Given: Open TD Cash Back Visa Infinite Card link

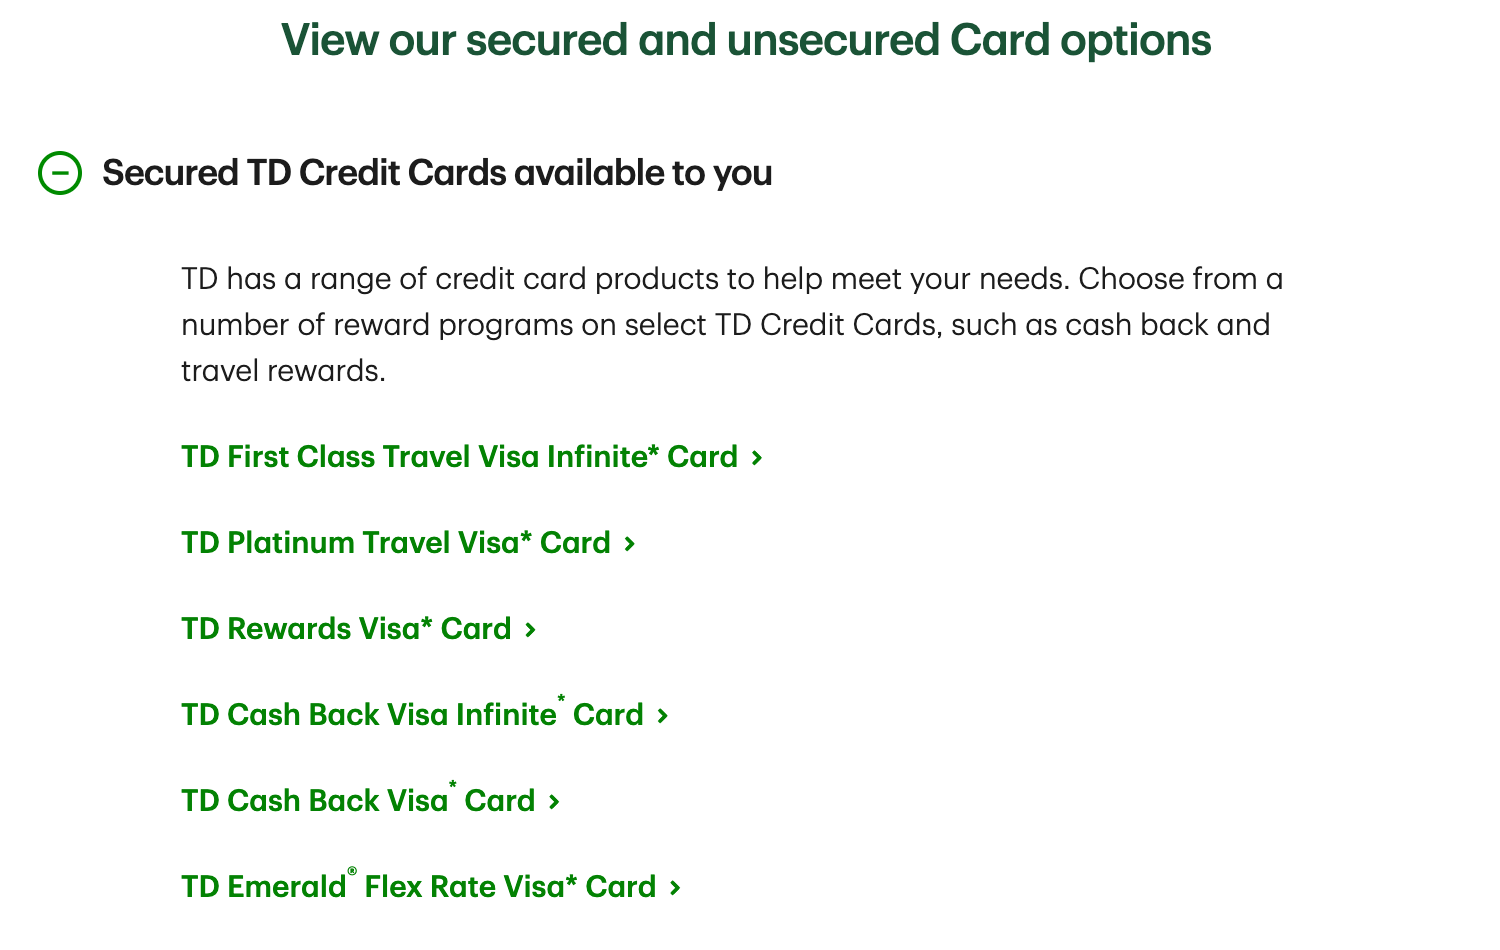Looking at the screenshot, I should point(412,715).
